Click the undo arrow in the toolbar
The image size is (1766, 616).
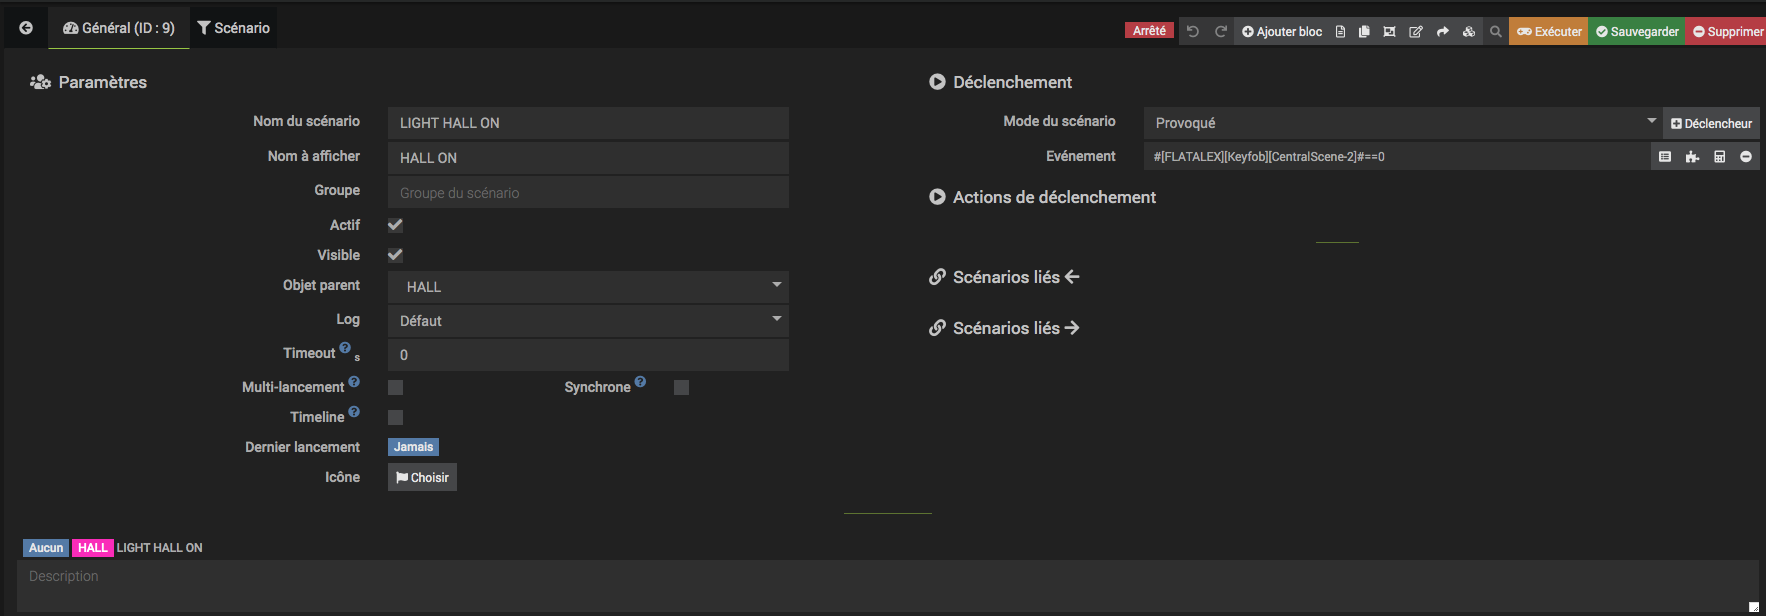pos(1193,32)
